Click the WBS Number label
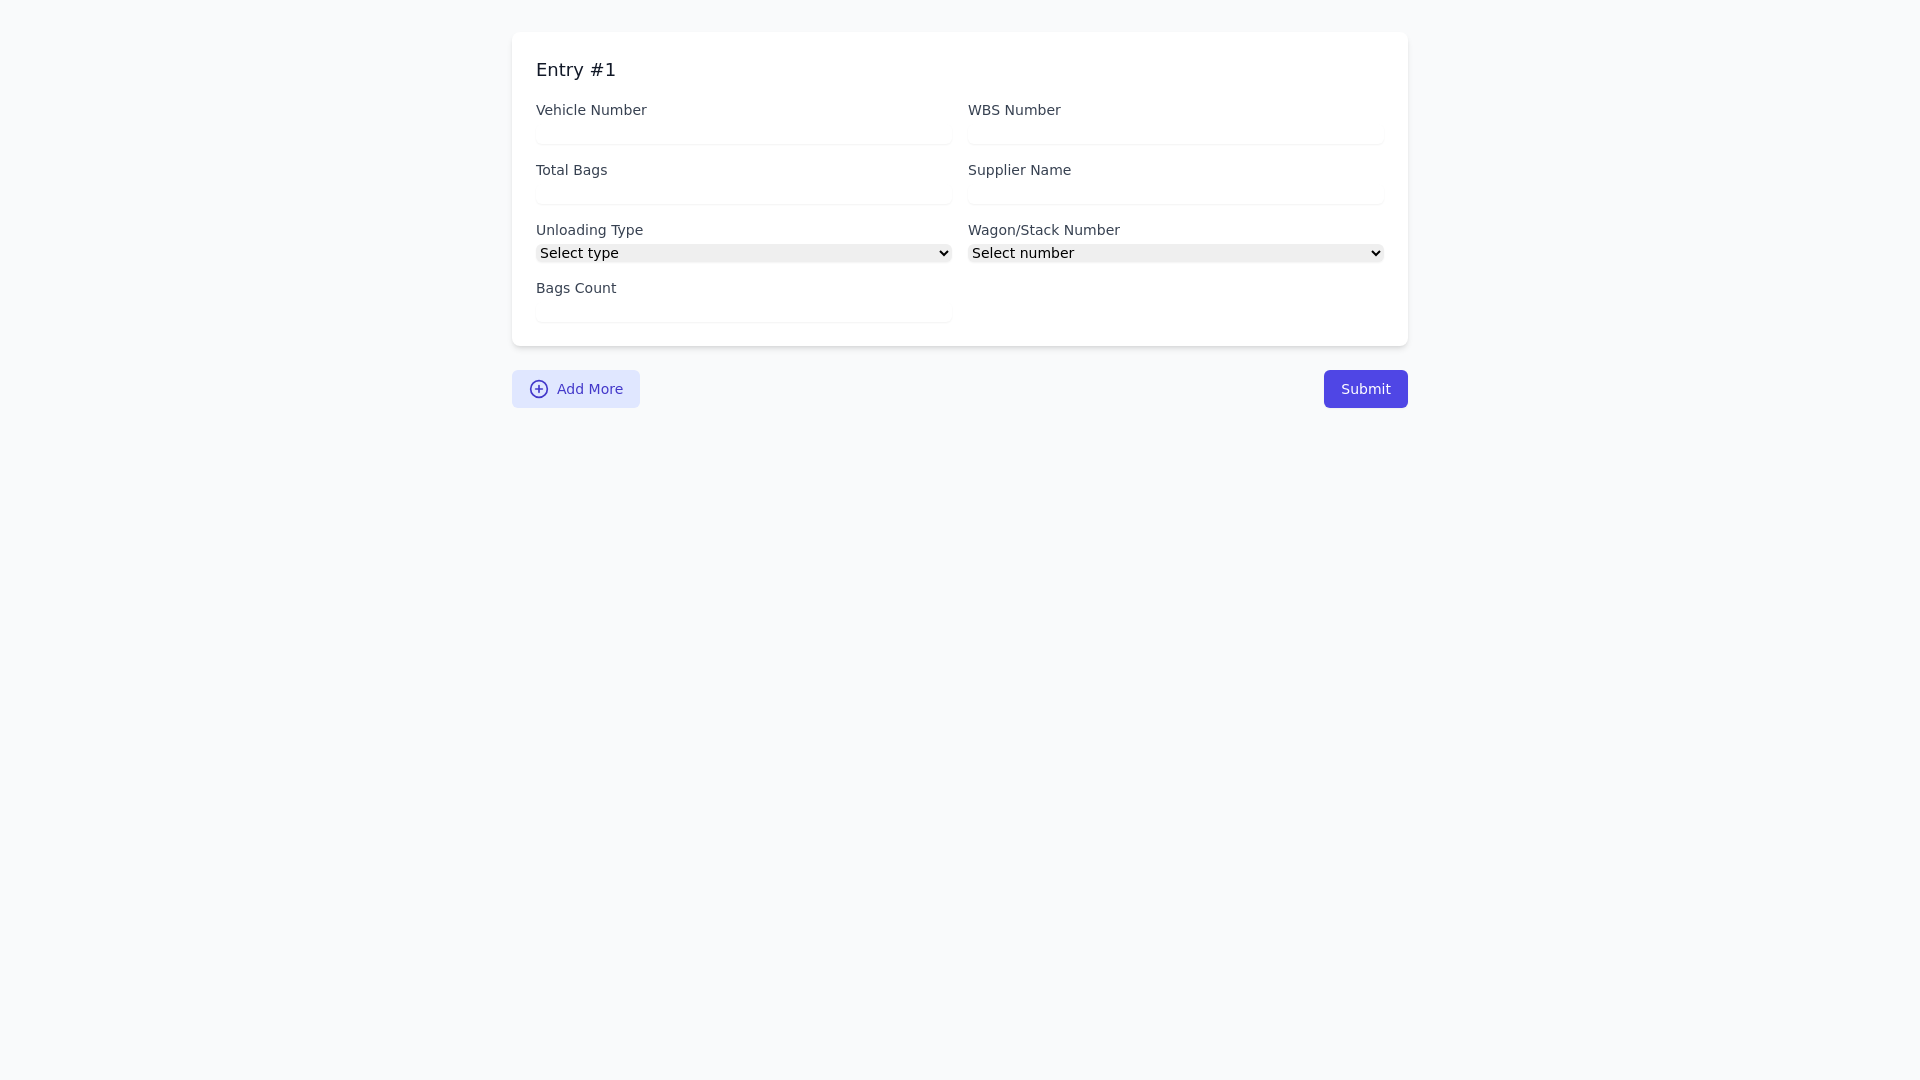The width and height of the screenshot is (1920, 1080). coord(1014,110)
